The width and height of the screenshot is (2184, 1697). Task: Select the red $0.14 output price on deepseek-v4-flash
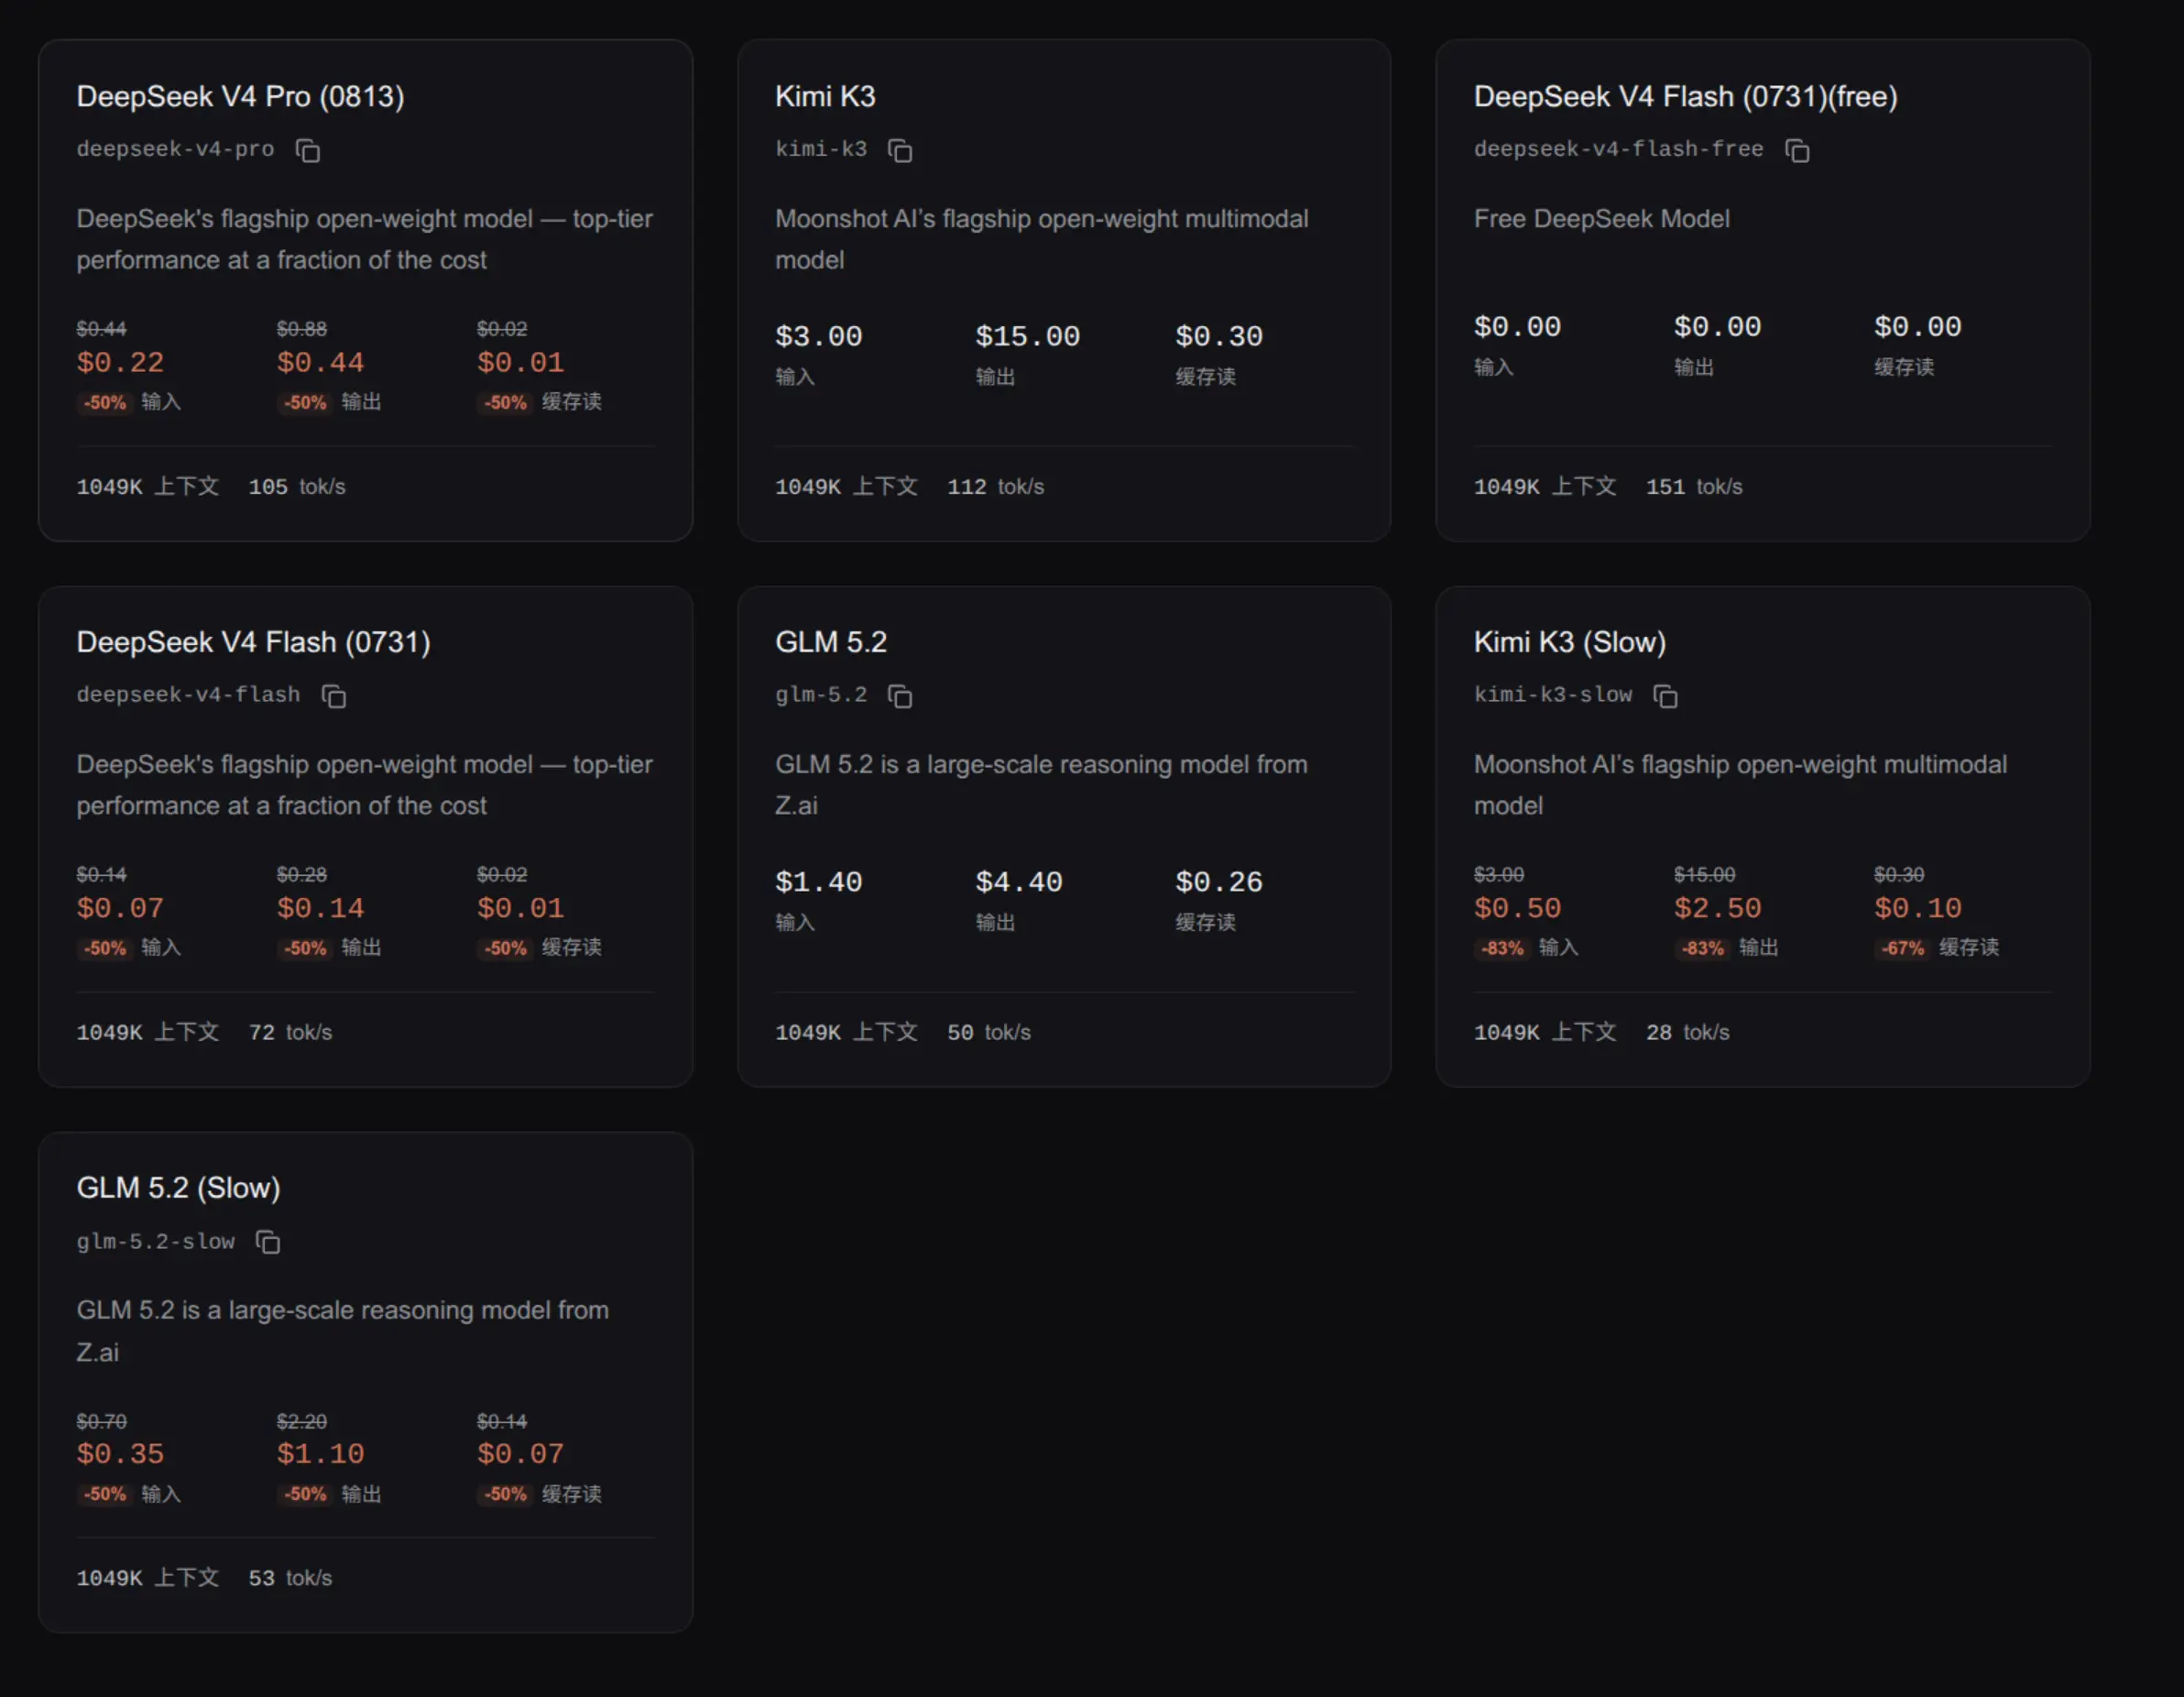coord(320,908)
